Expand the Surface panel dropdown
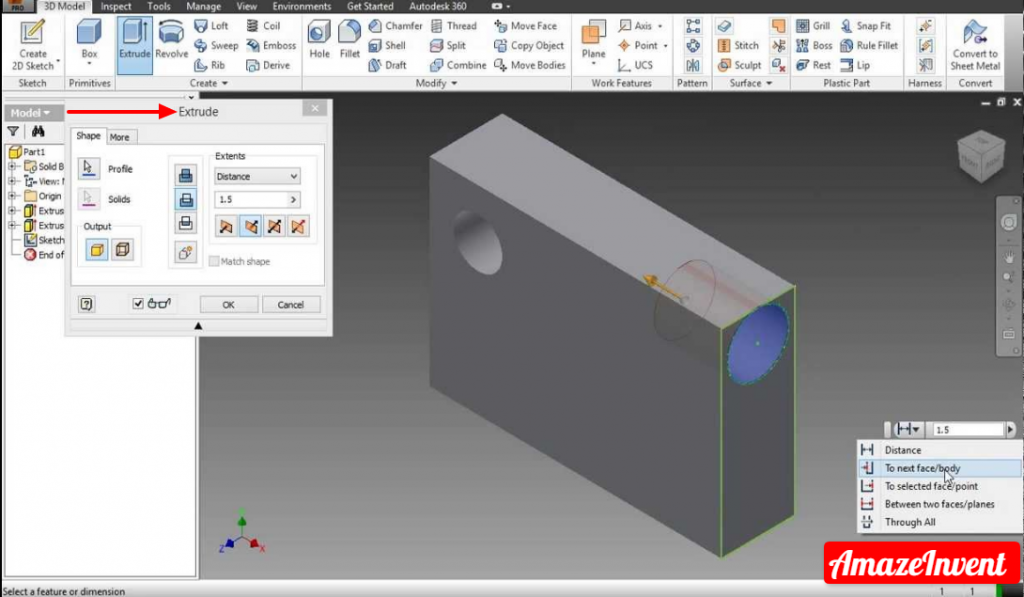This screenshot has height=597, width=1024. click(751, 83)
